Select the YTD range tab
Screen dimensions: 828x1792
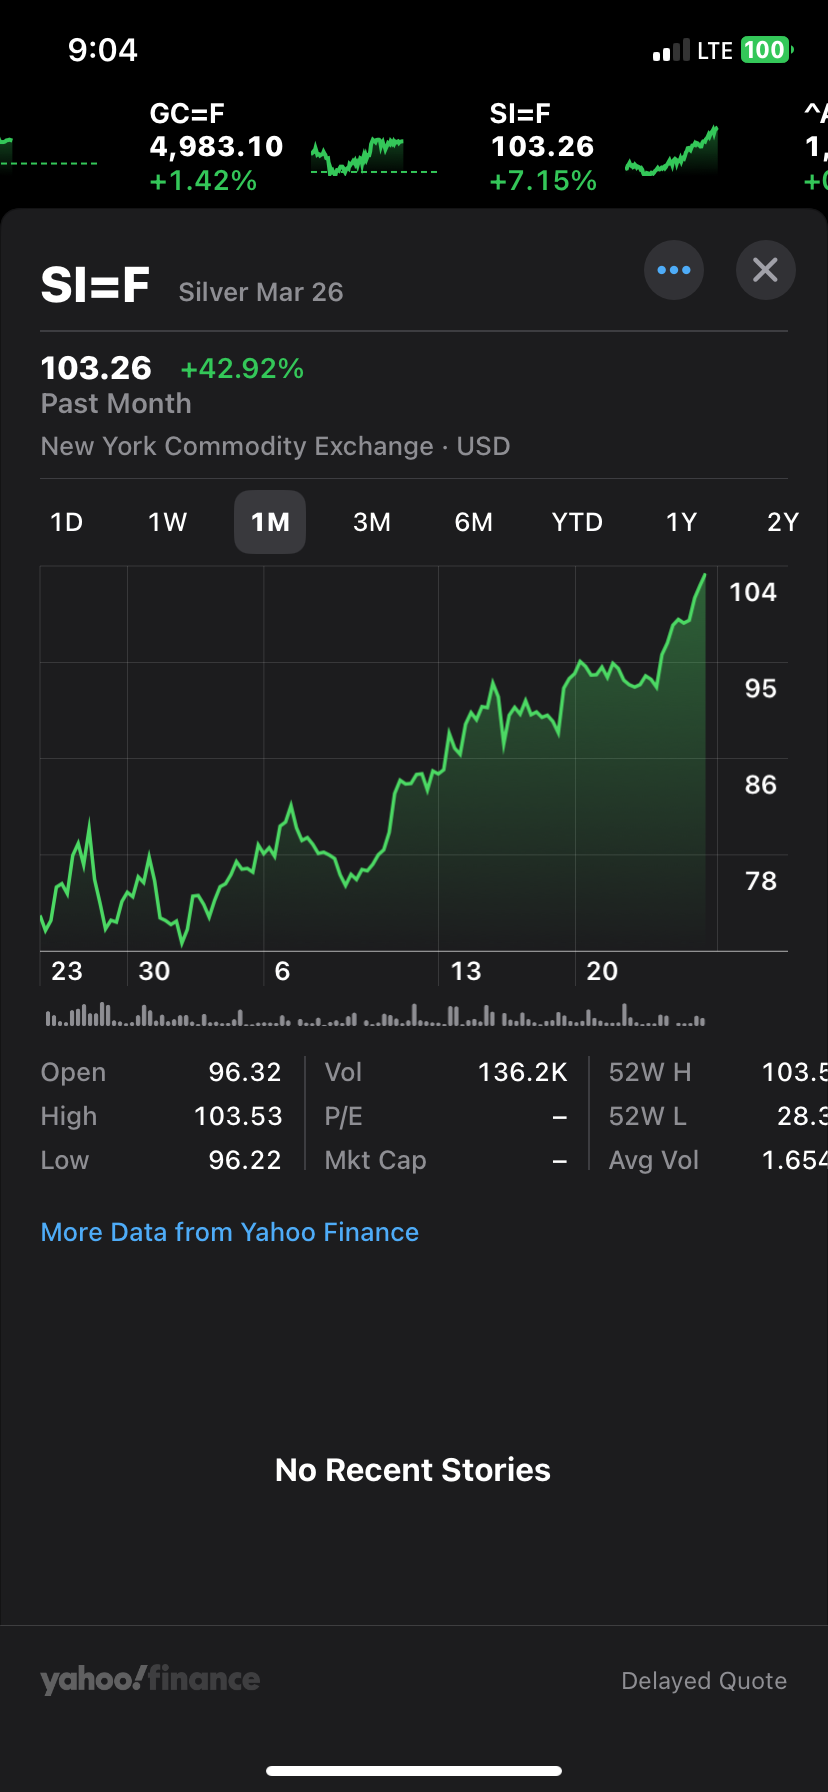coord(577,522)
